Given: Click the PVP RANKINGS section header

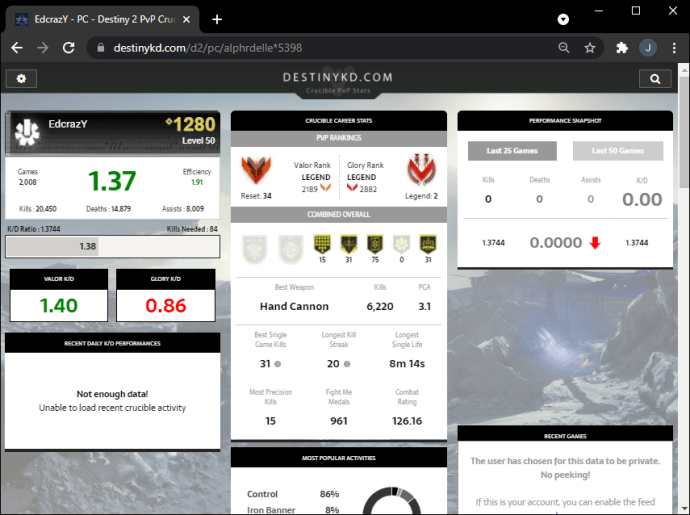Looking at the screenshot, I should click(339, 138).
